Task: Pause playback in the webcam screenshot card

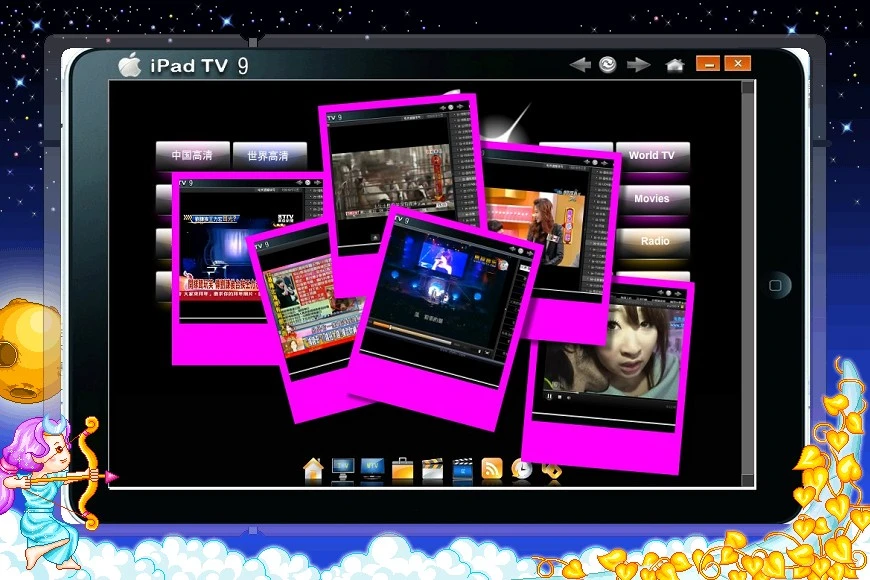Action: pos(549,396)
